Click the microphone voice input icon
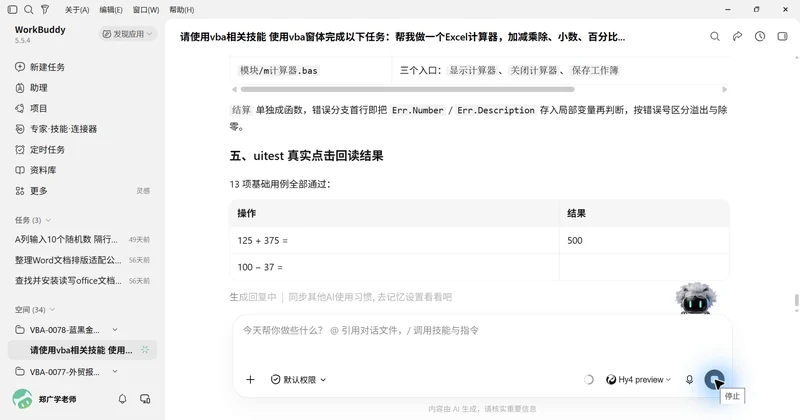The width and height of the screenshot is (800, 420). pyautogui.click(x=689, y=380)
